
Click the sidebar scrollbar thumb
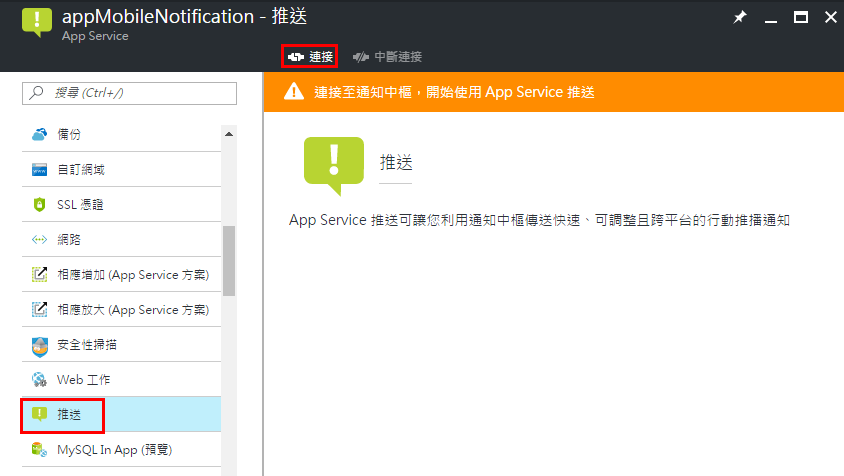pyautogui.click(x=229, y=261)
